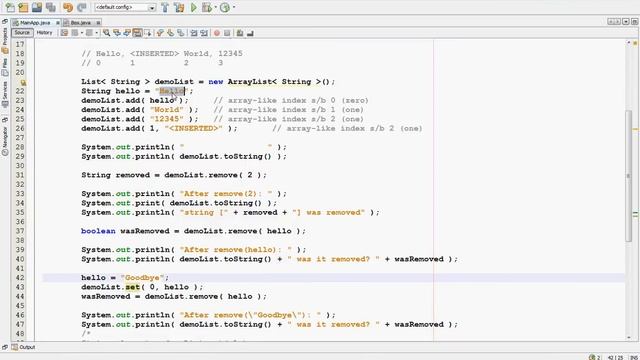Screen dimensions: 640x360
Task: Click the restore-windows icon above Projects
Action: click(x=5, y=22)
